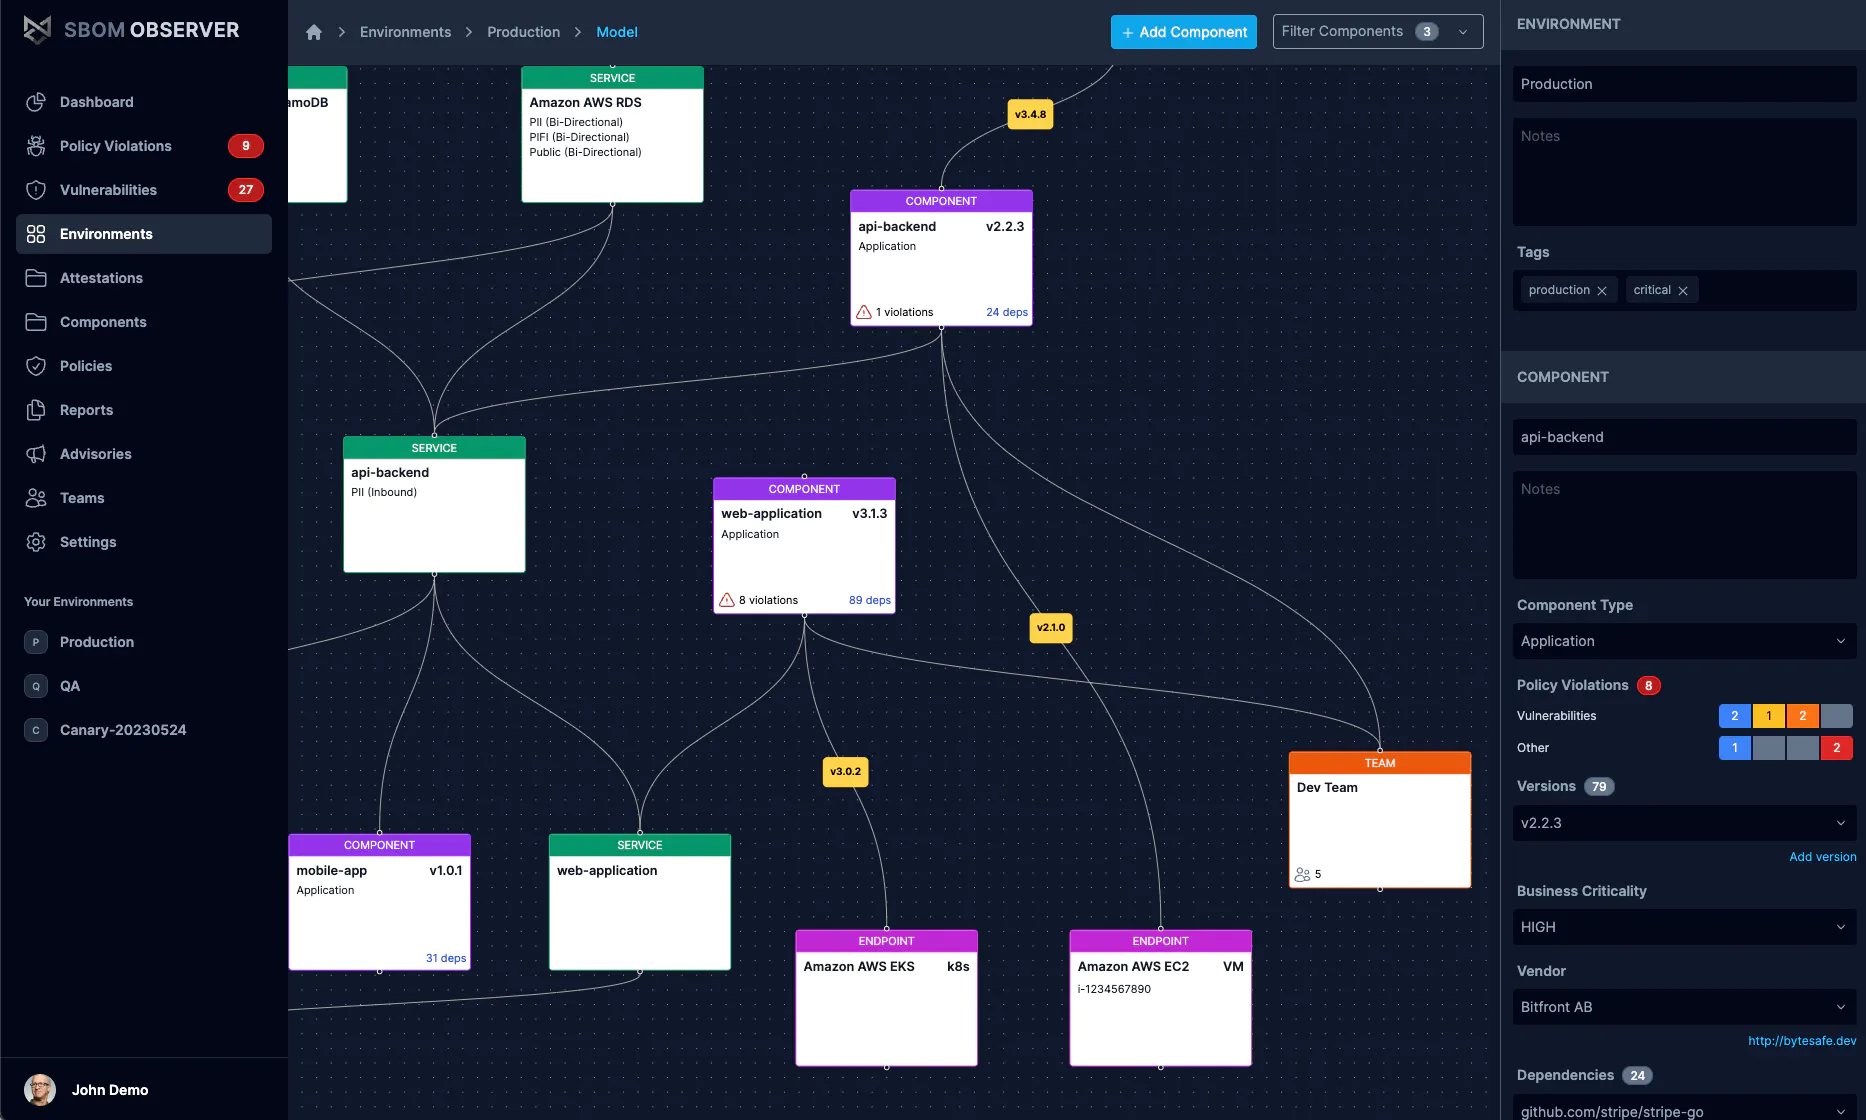Select the mobile-app component node
The height and width of the screenshot is (1120, 1866).
pyautogui.click(x=379, y=902)
